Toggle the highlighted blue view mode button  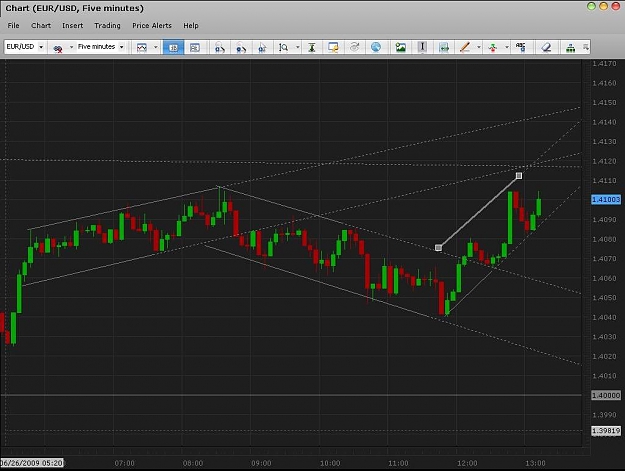(173, 47)
